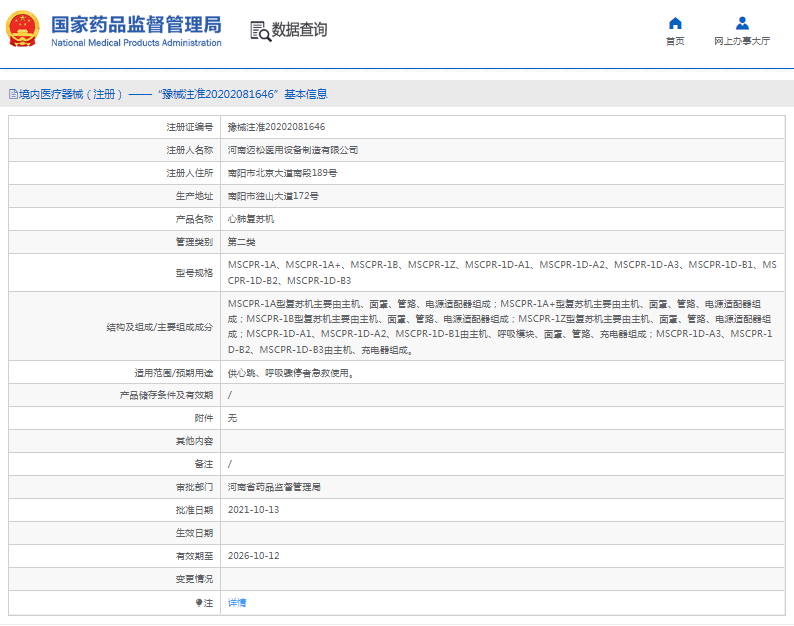Click the 管理类别 label
The height and width of the screenshot is (626, 794).
(x=194, y=242)
